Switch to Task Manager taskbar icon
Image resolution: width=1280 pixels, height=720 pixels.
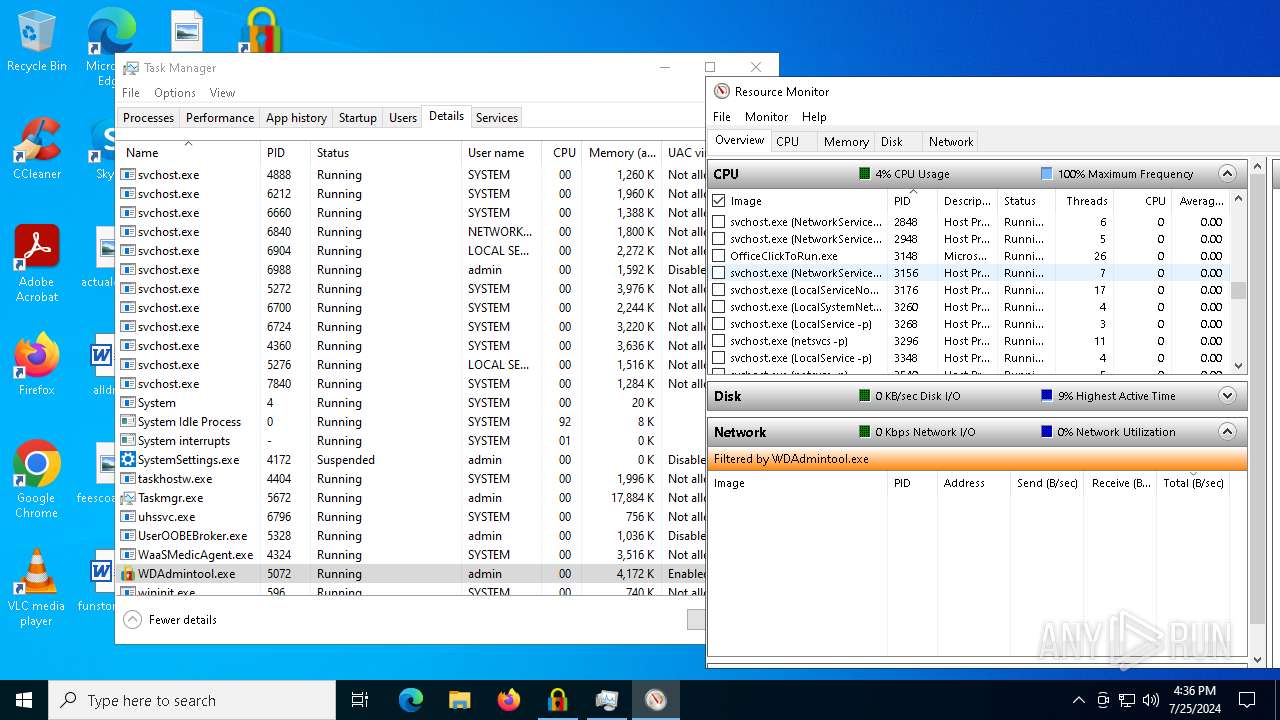[x=606, y=700]
